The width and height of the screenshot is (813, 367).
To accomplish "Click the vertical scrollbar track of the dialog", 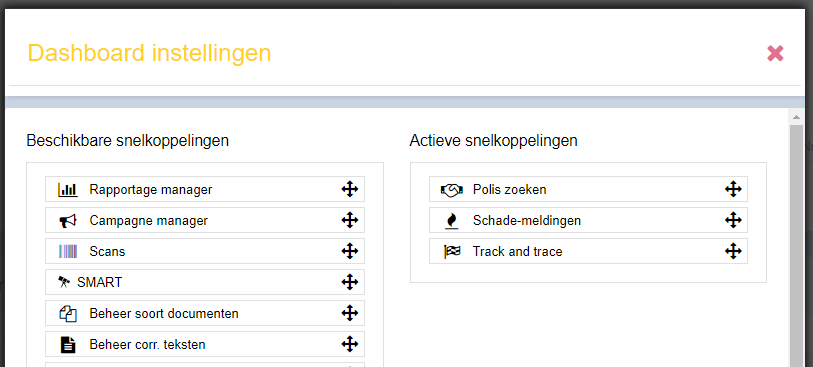I will tap(796, 246).
